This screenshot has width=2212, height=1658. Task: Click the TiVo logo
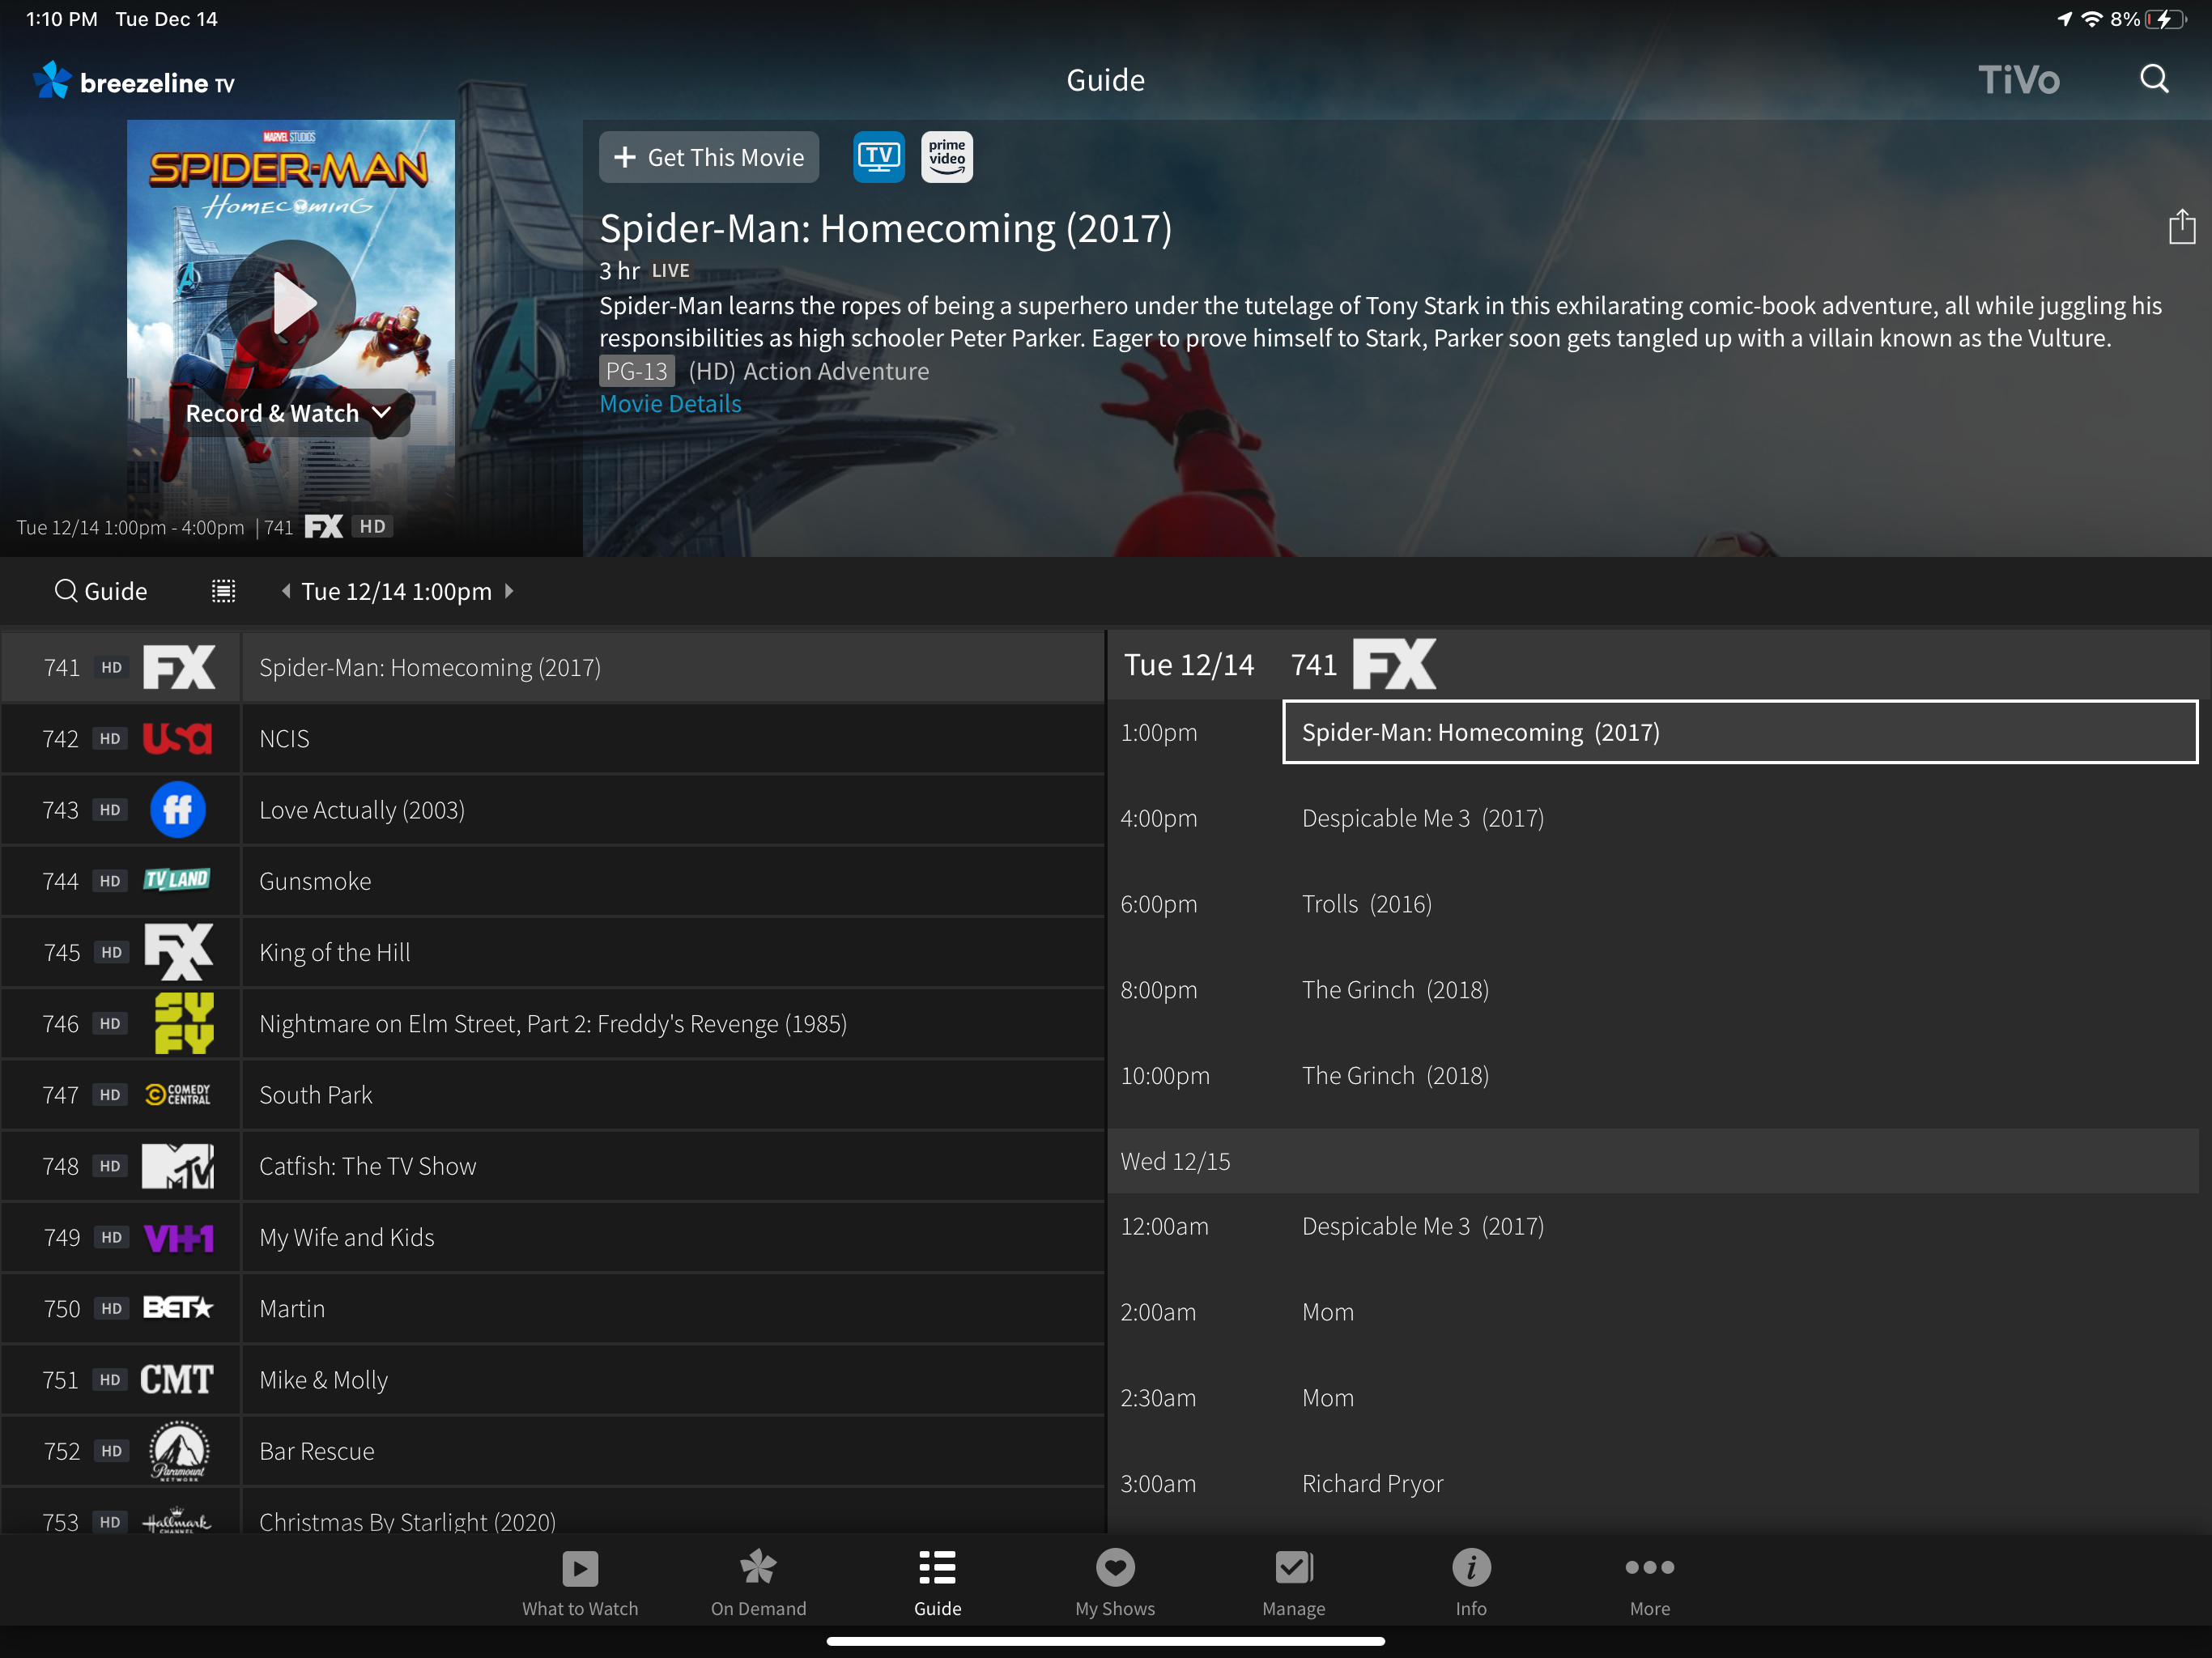pos(2018,80)
